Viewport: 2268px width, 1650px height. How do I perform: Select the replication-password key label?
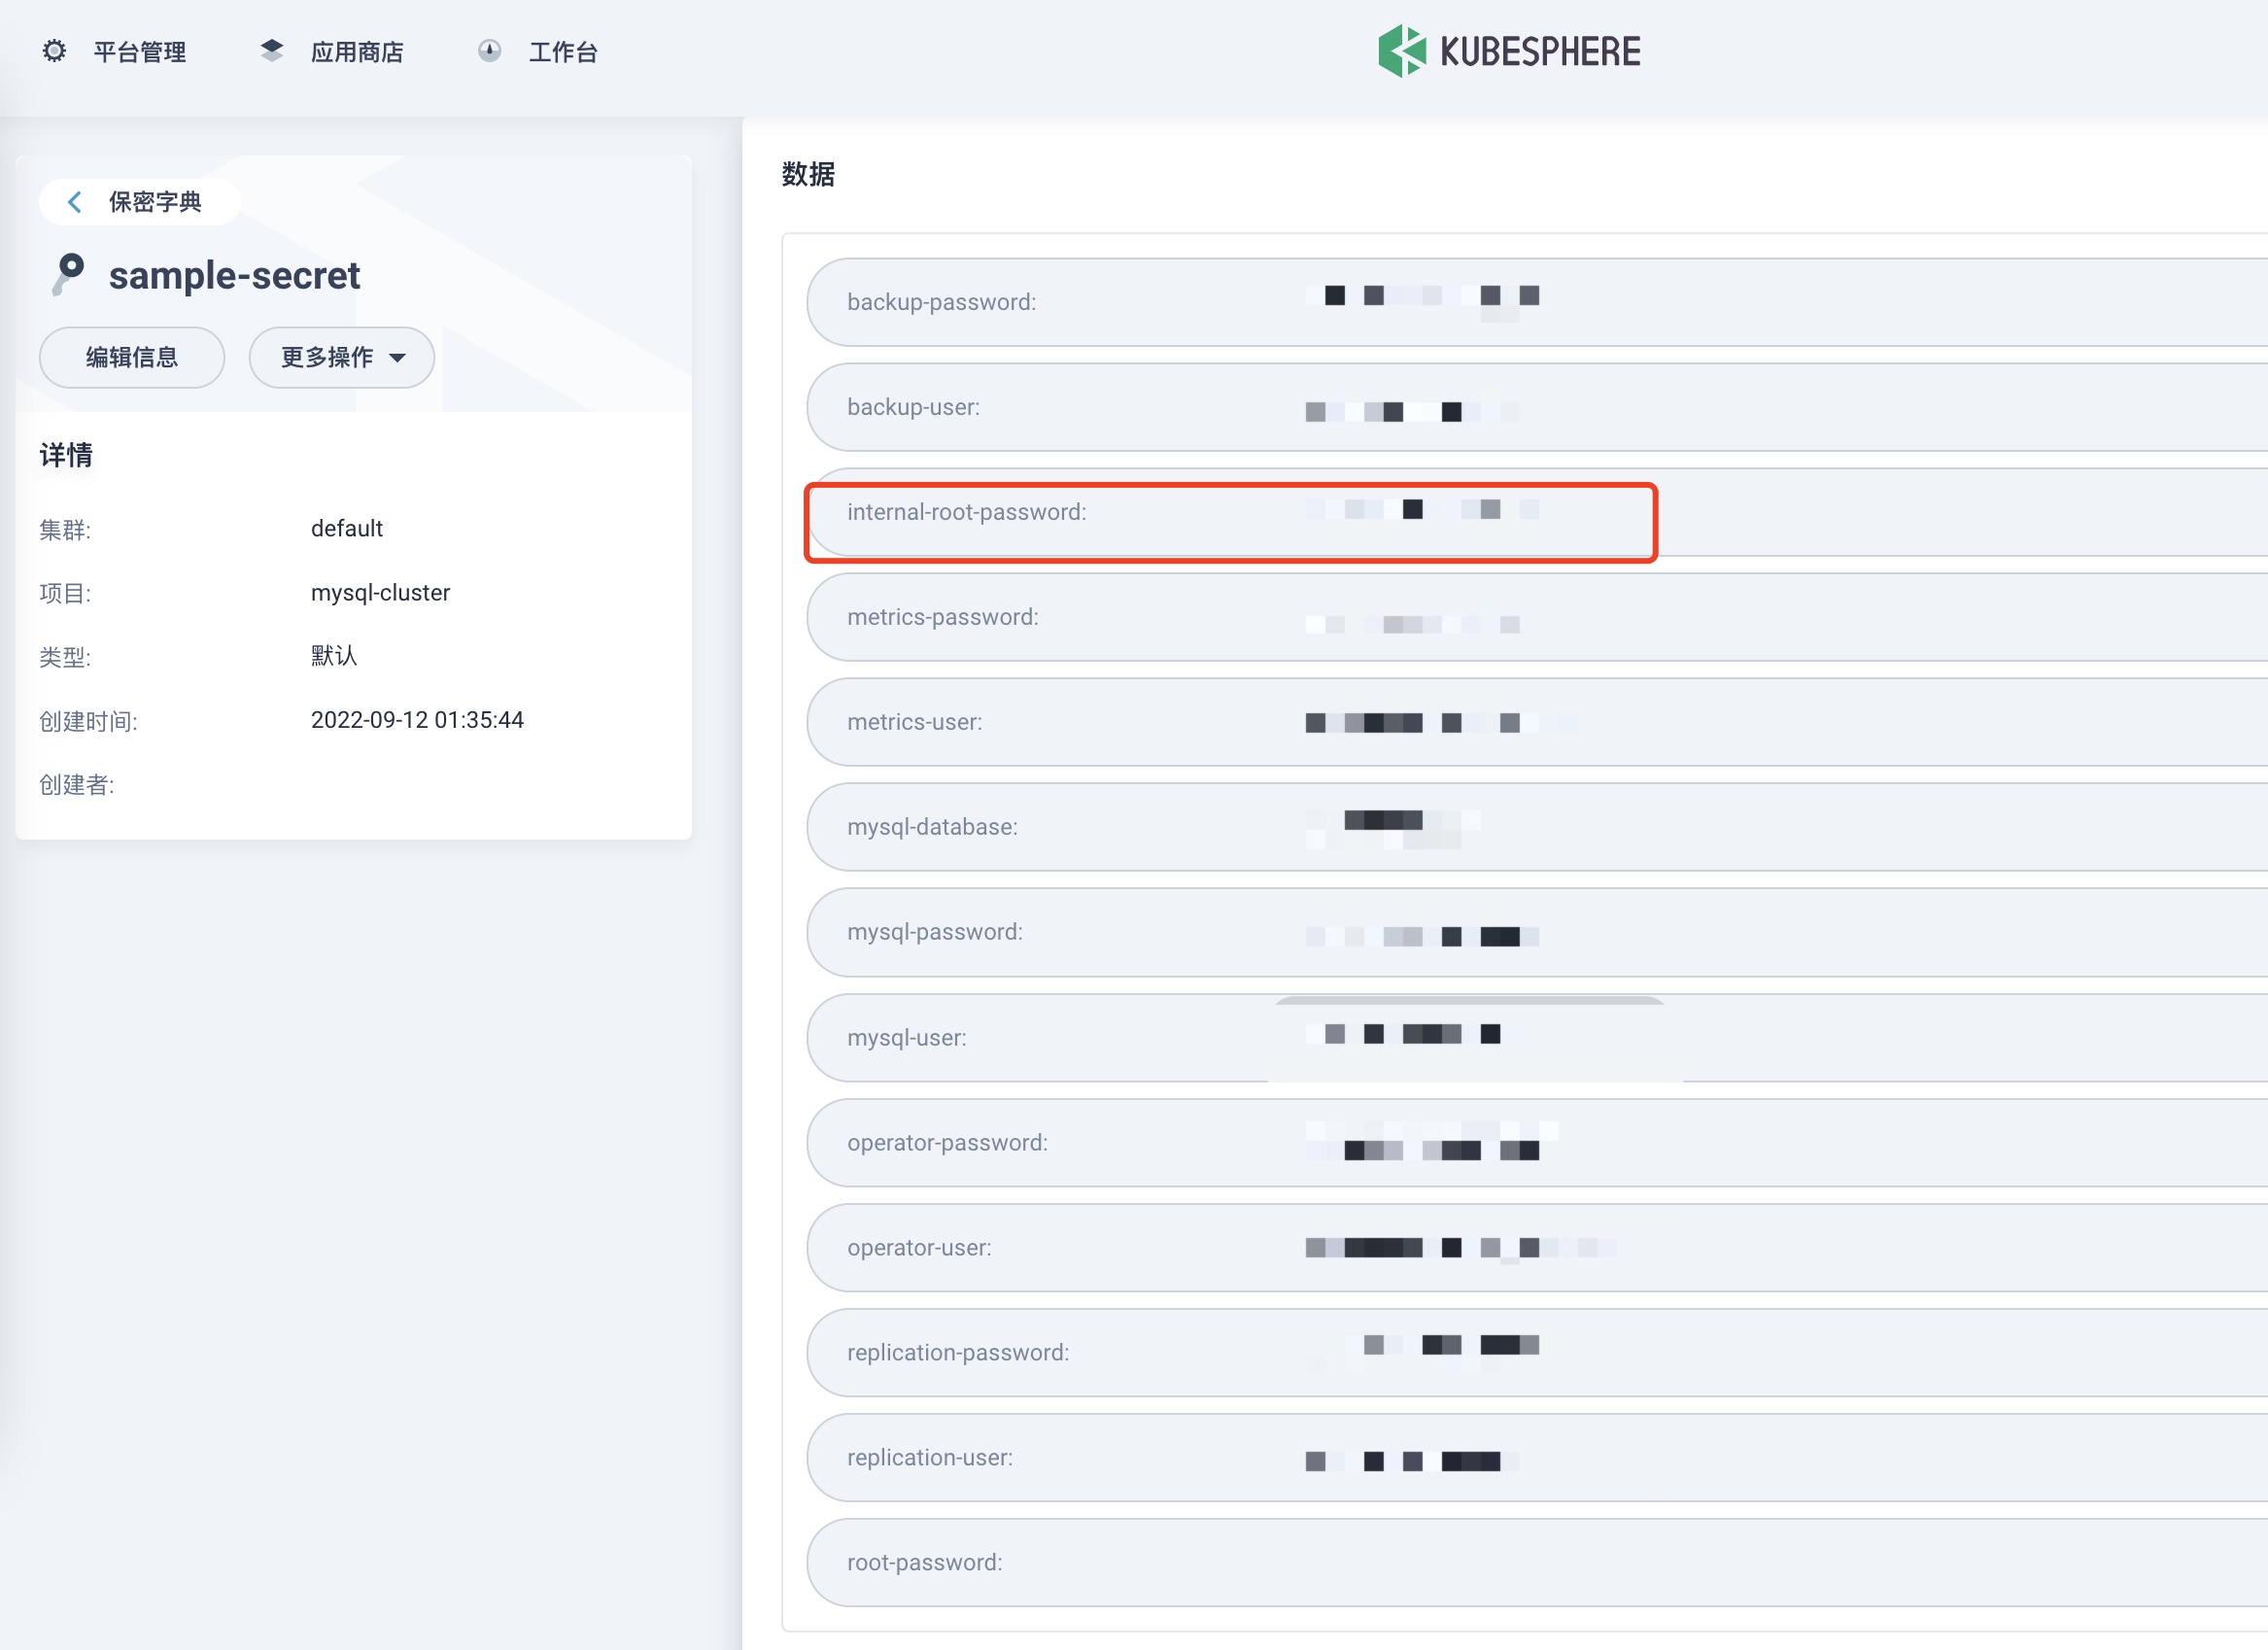(958, 1353)
